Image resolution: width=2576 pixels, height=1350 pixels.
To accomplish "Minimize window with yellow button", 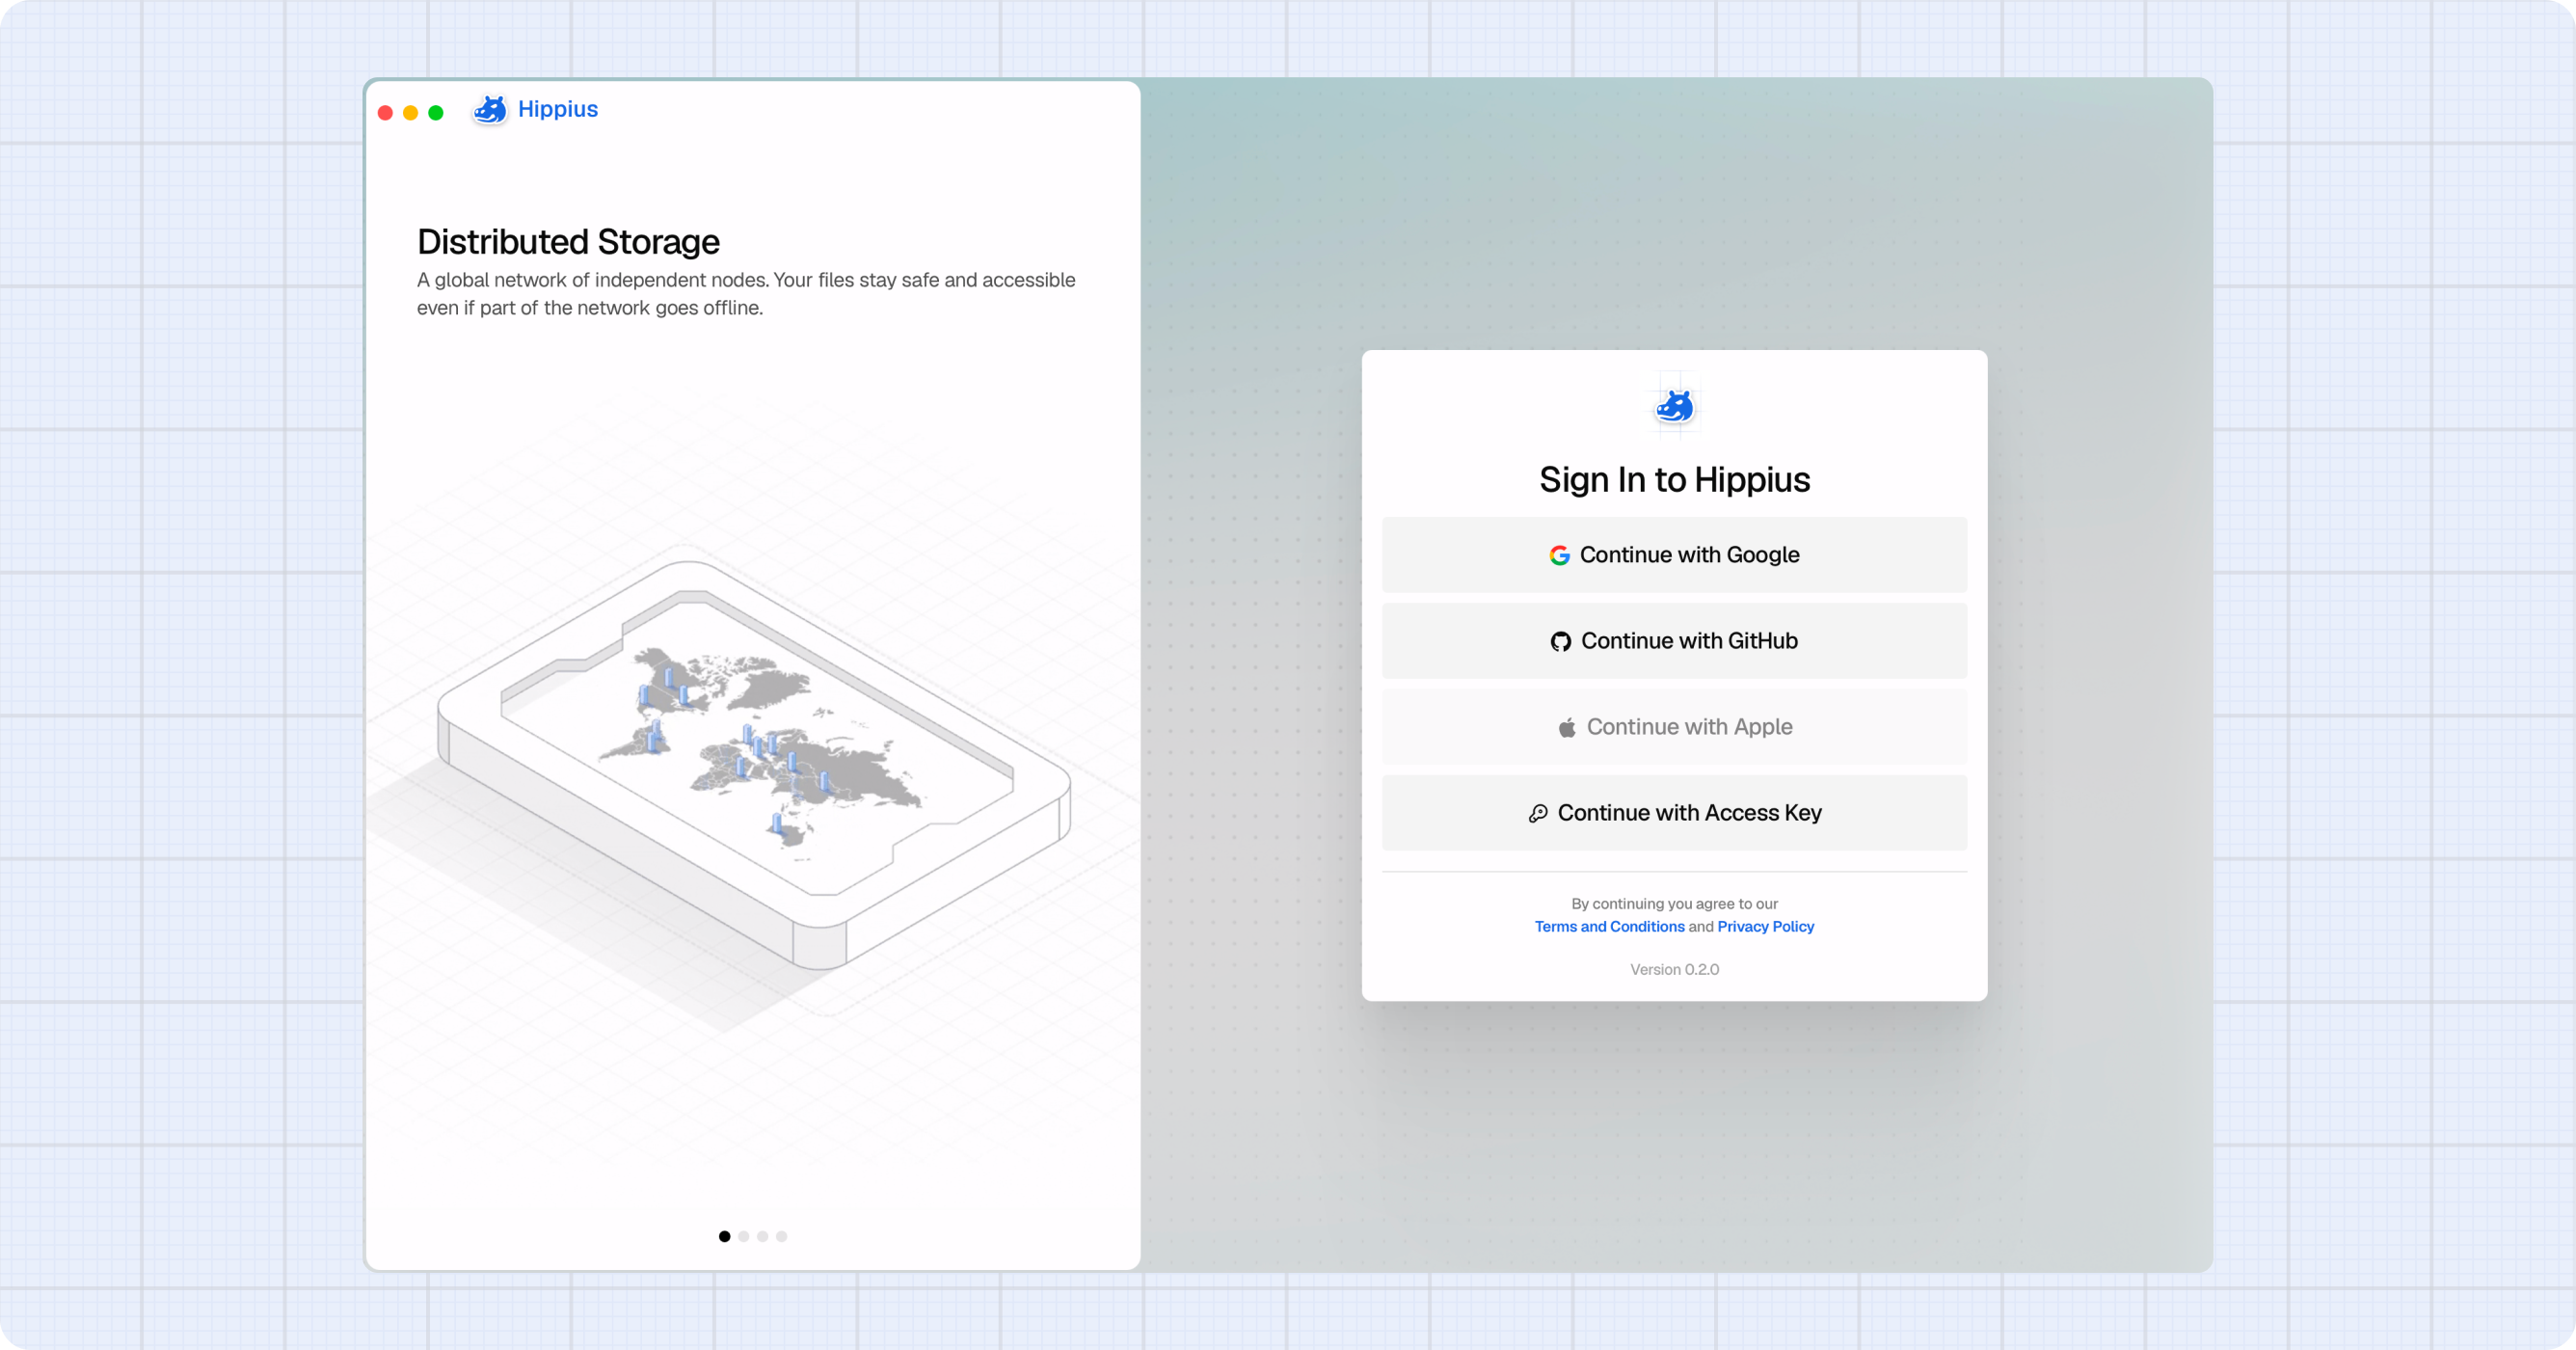I will click(x=410, y=113).
